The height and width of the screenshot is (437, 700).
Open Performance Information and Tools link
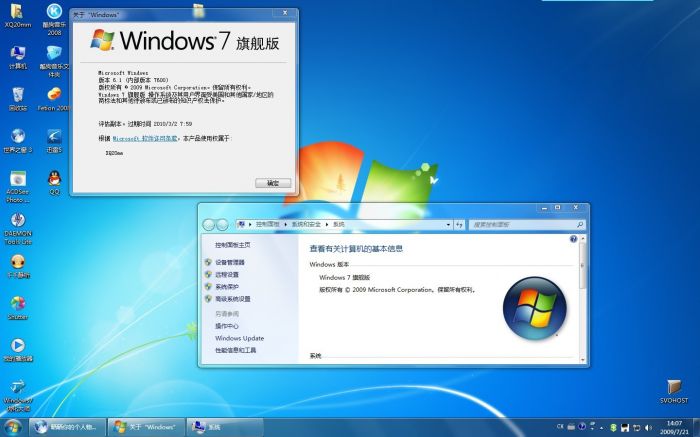coord(236,350)
